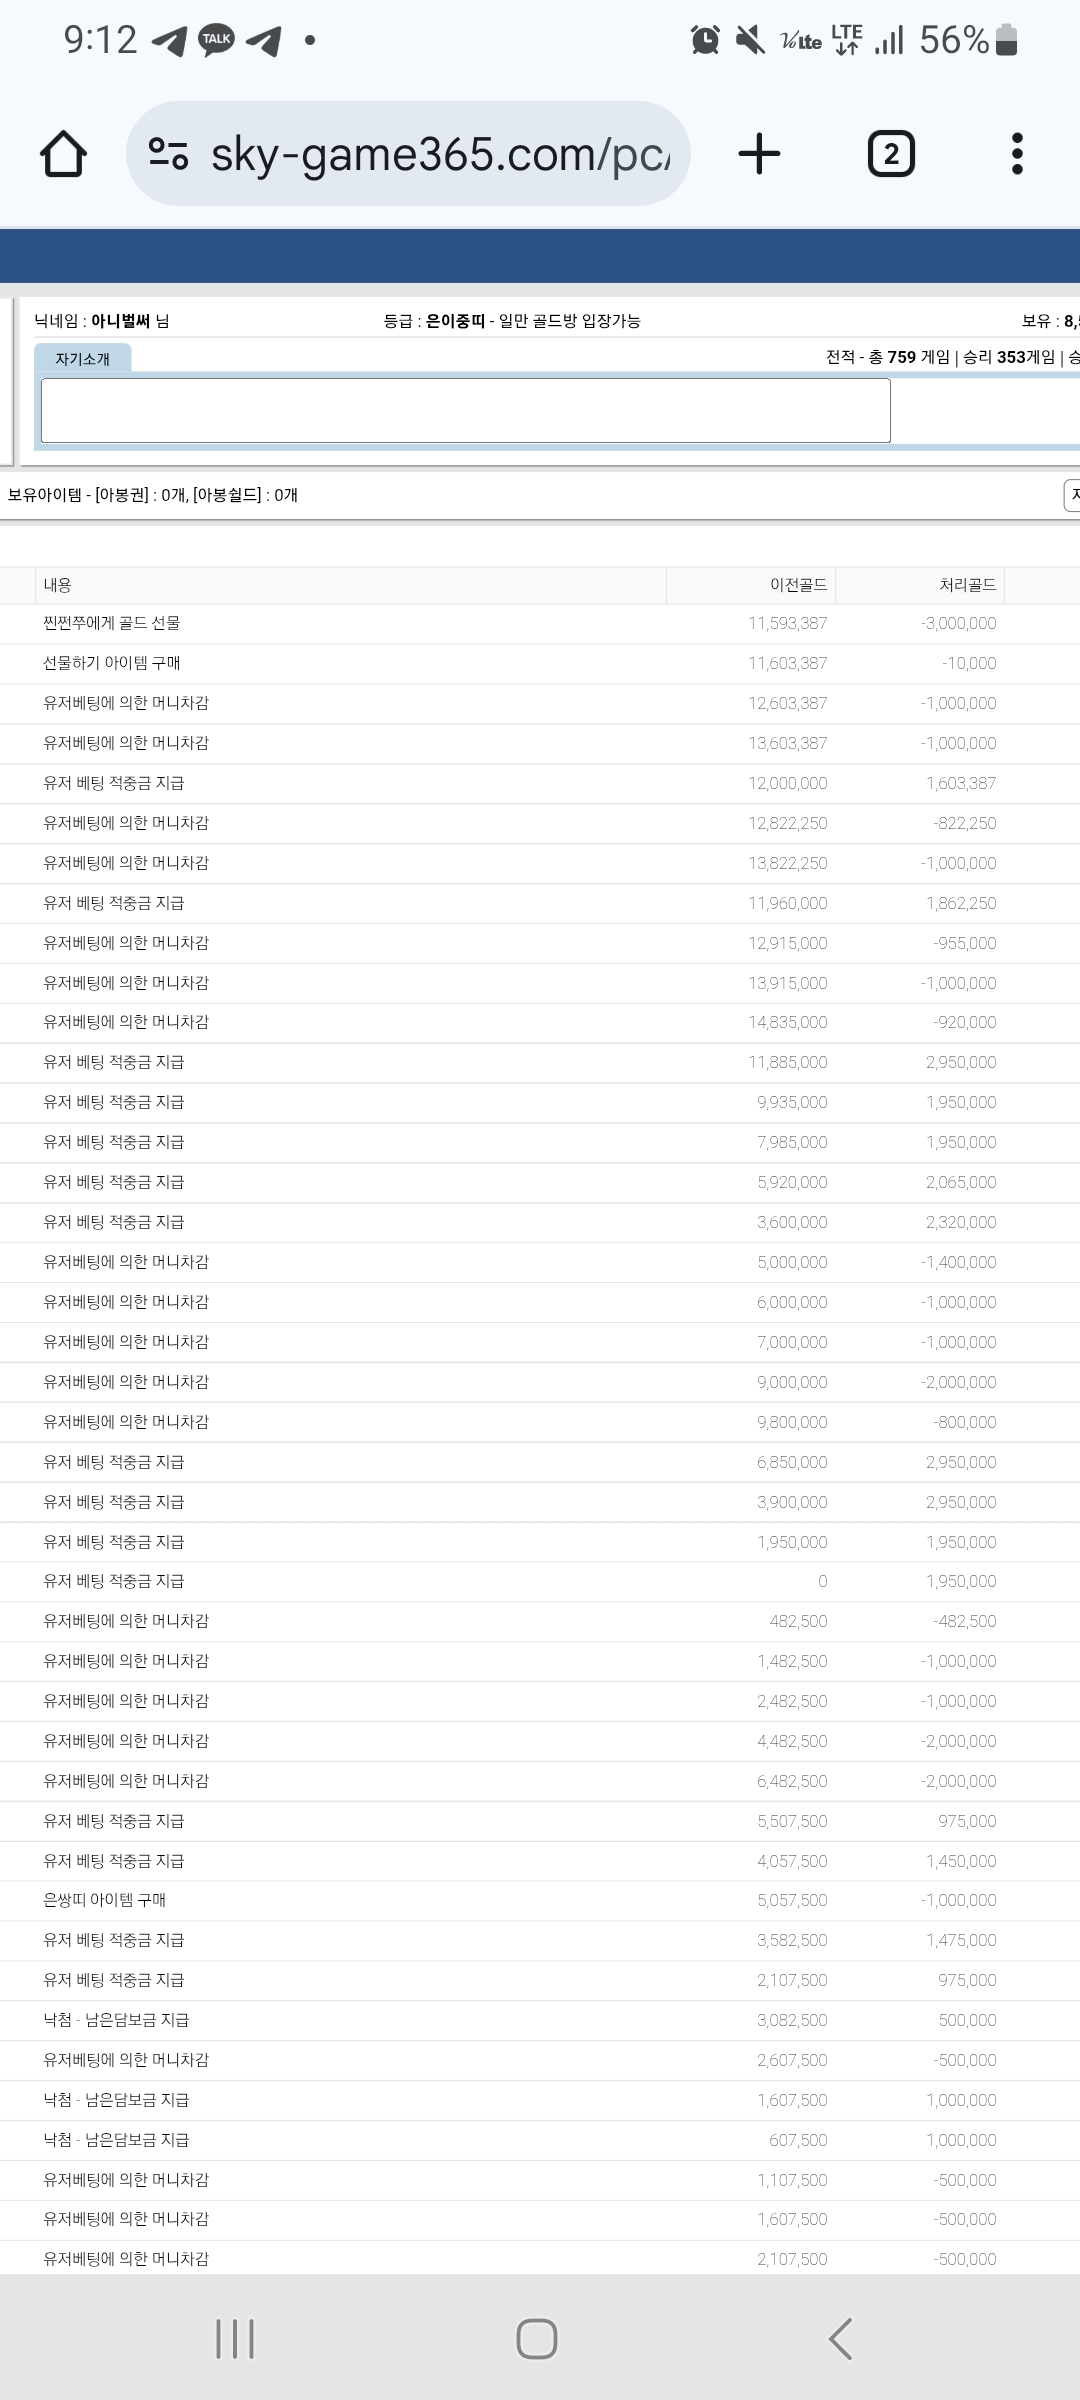The height and width of the screenshot is (2400, 1080).
Task: Click the 이전골드 column header
Action: [798, 585]
